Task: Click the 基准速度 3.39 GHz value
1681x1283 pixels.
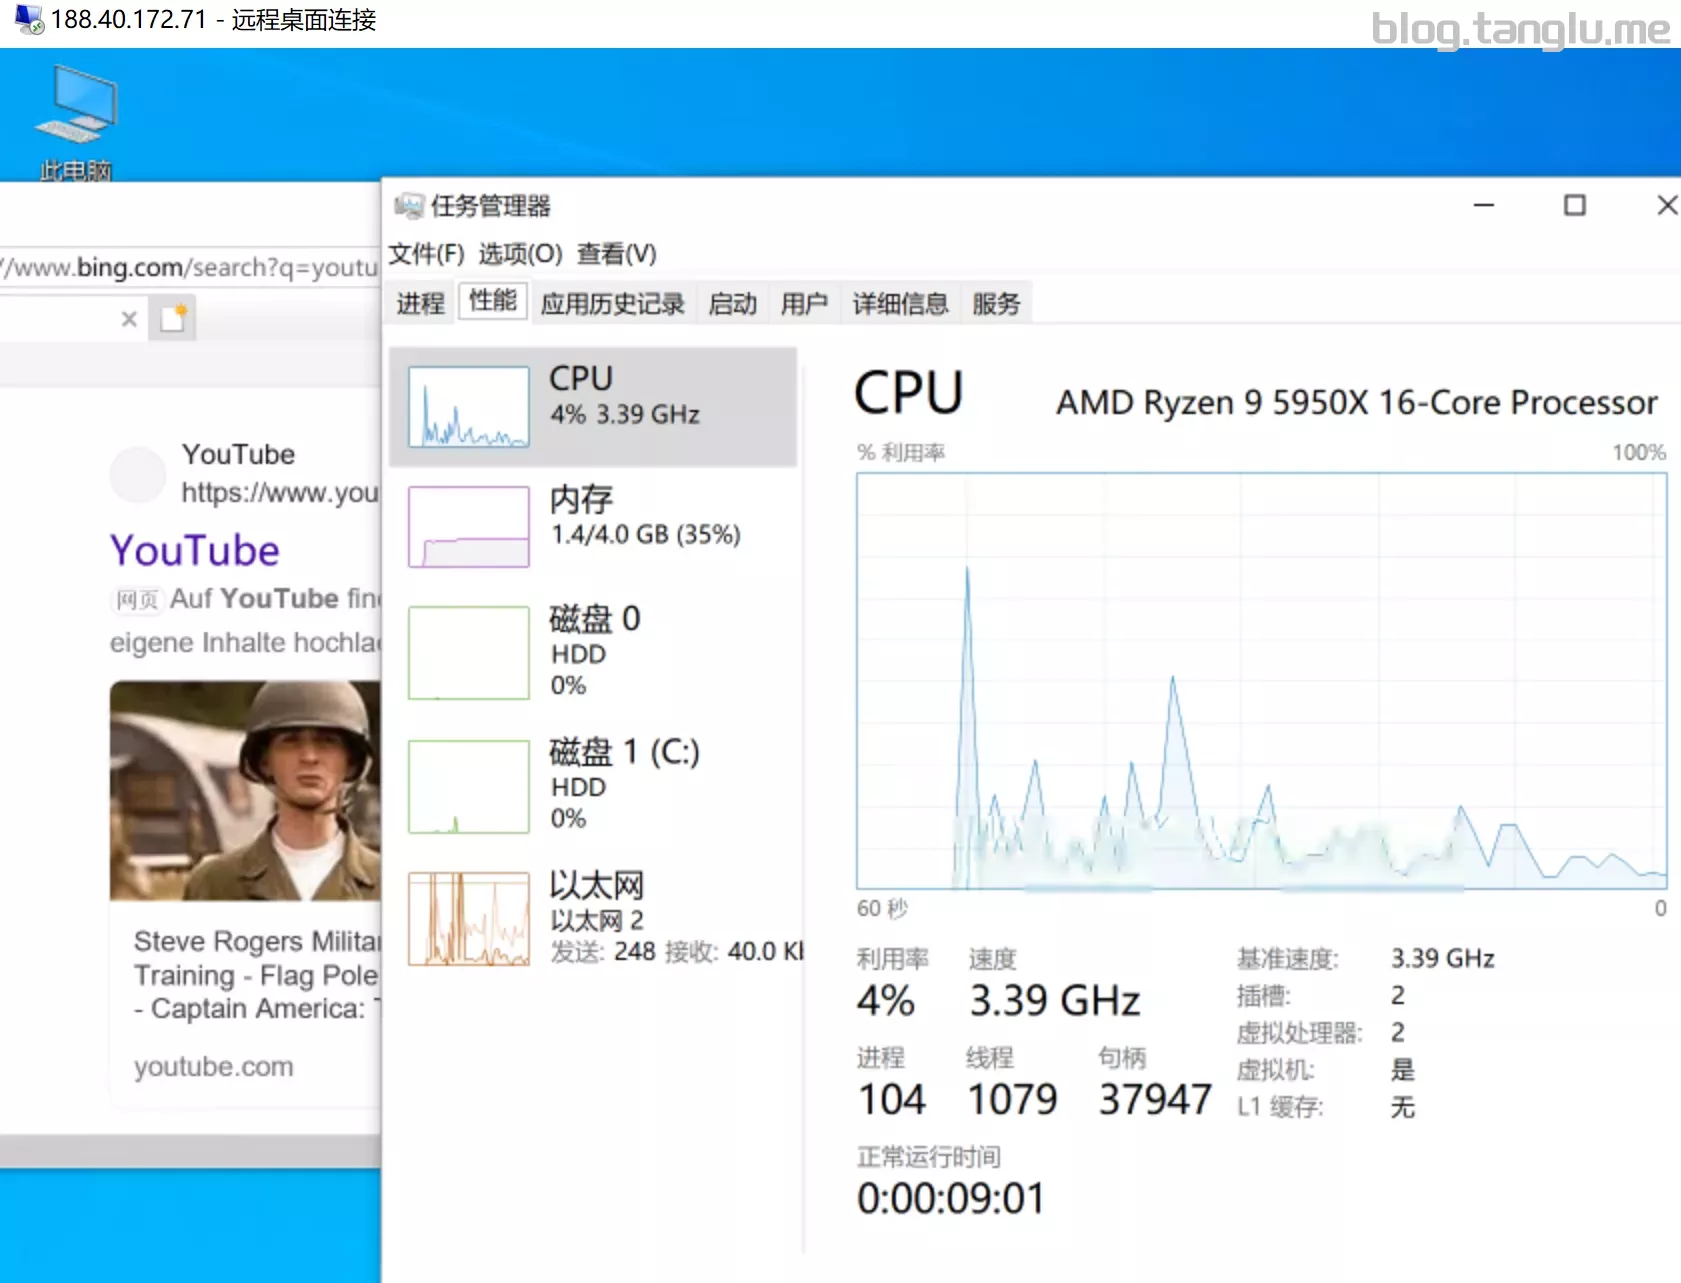Action: 1443,959
